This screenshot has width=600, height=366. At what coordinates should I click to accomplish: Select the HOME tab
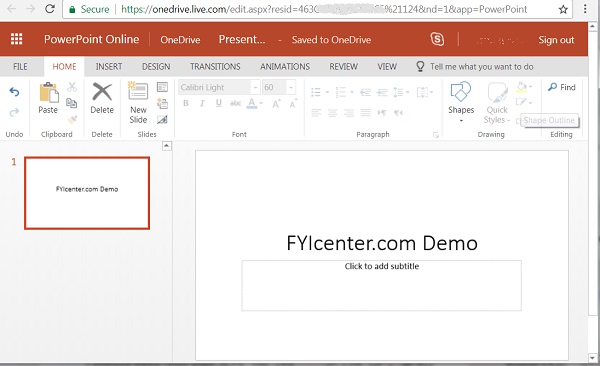click(x=64, y=67)
